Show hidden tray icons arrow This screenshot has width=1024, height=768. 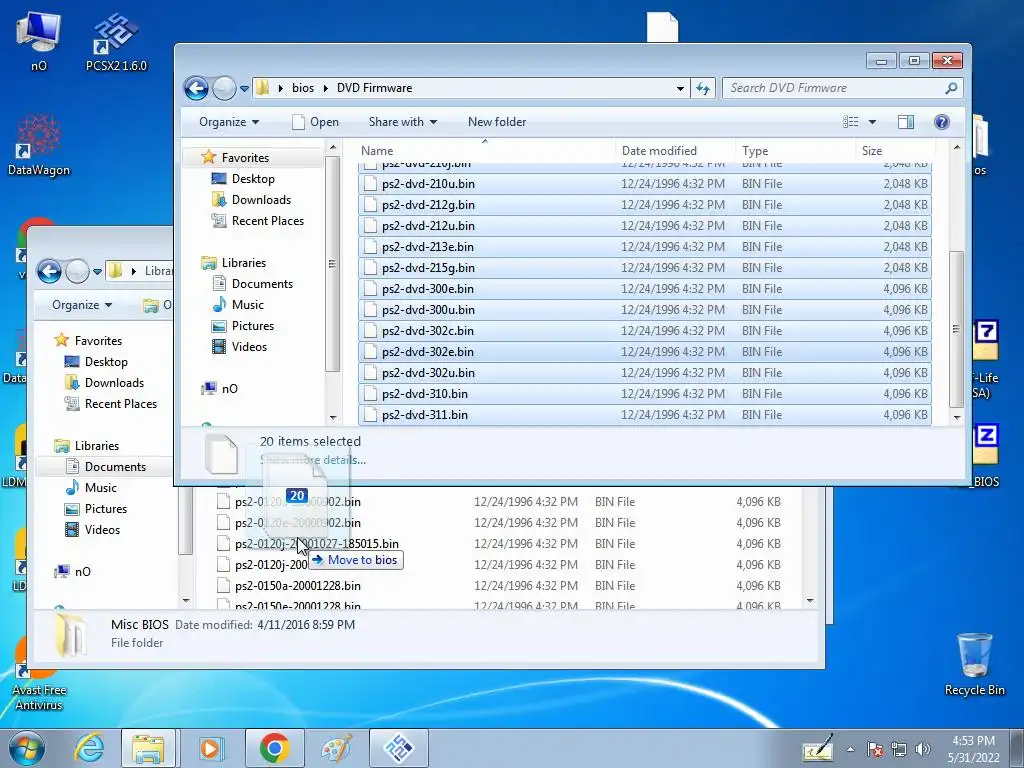pyautogui.click(x=850, y=749)
